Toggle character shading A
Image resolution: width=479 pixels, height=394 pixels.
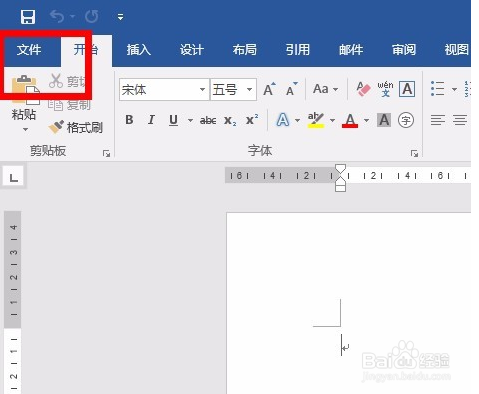tap(384, 120)
